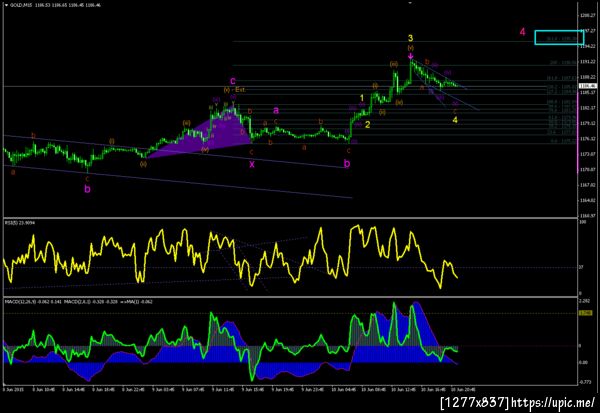Select the large magenta label c at the 9 Jun high
The height and width of the screenshot is (413, 600).
233,81
